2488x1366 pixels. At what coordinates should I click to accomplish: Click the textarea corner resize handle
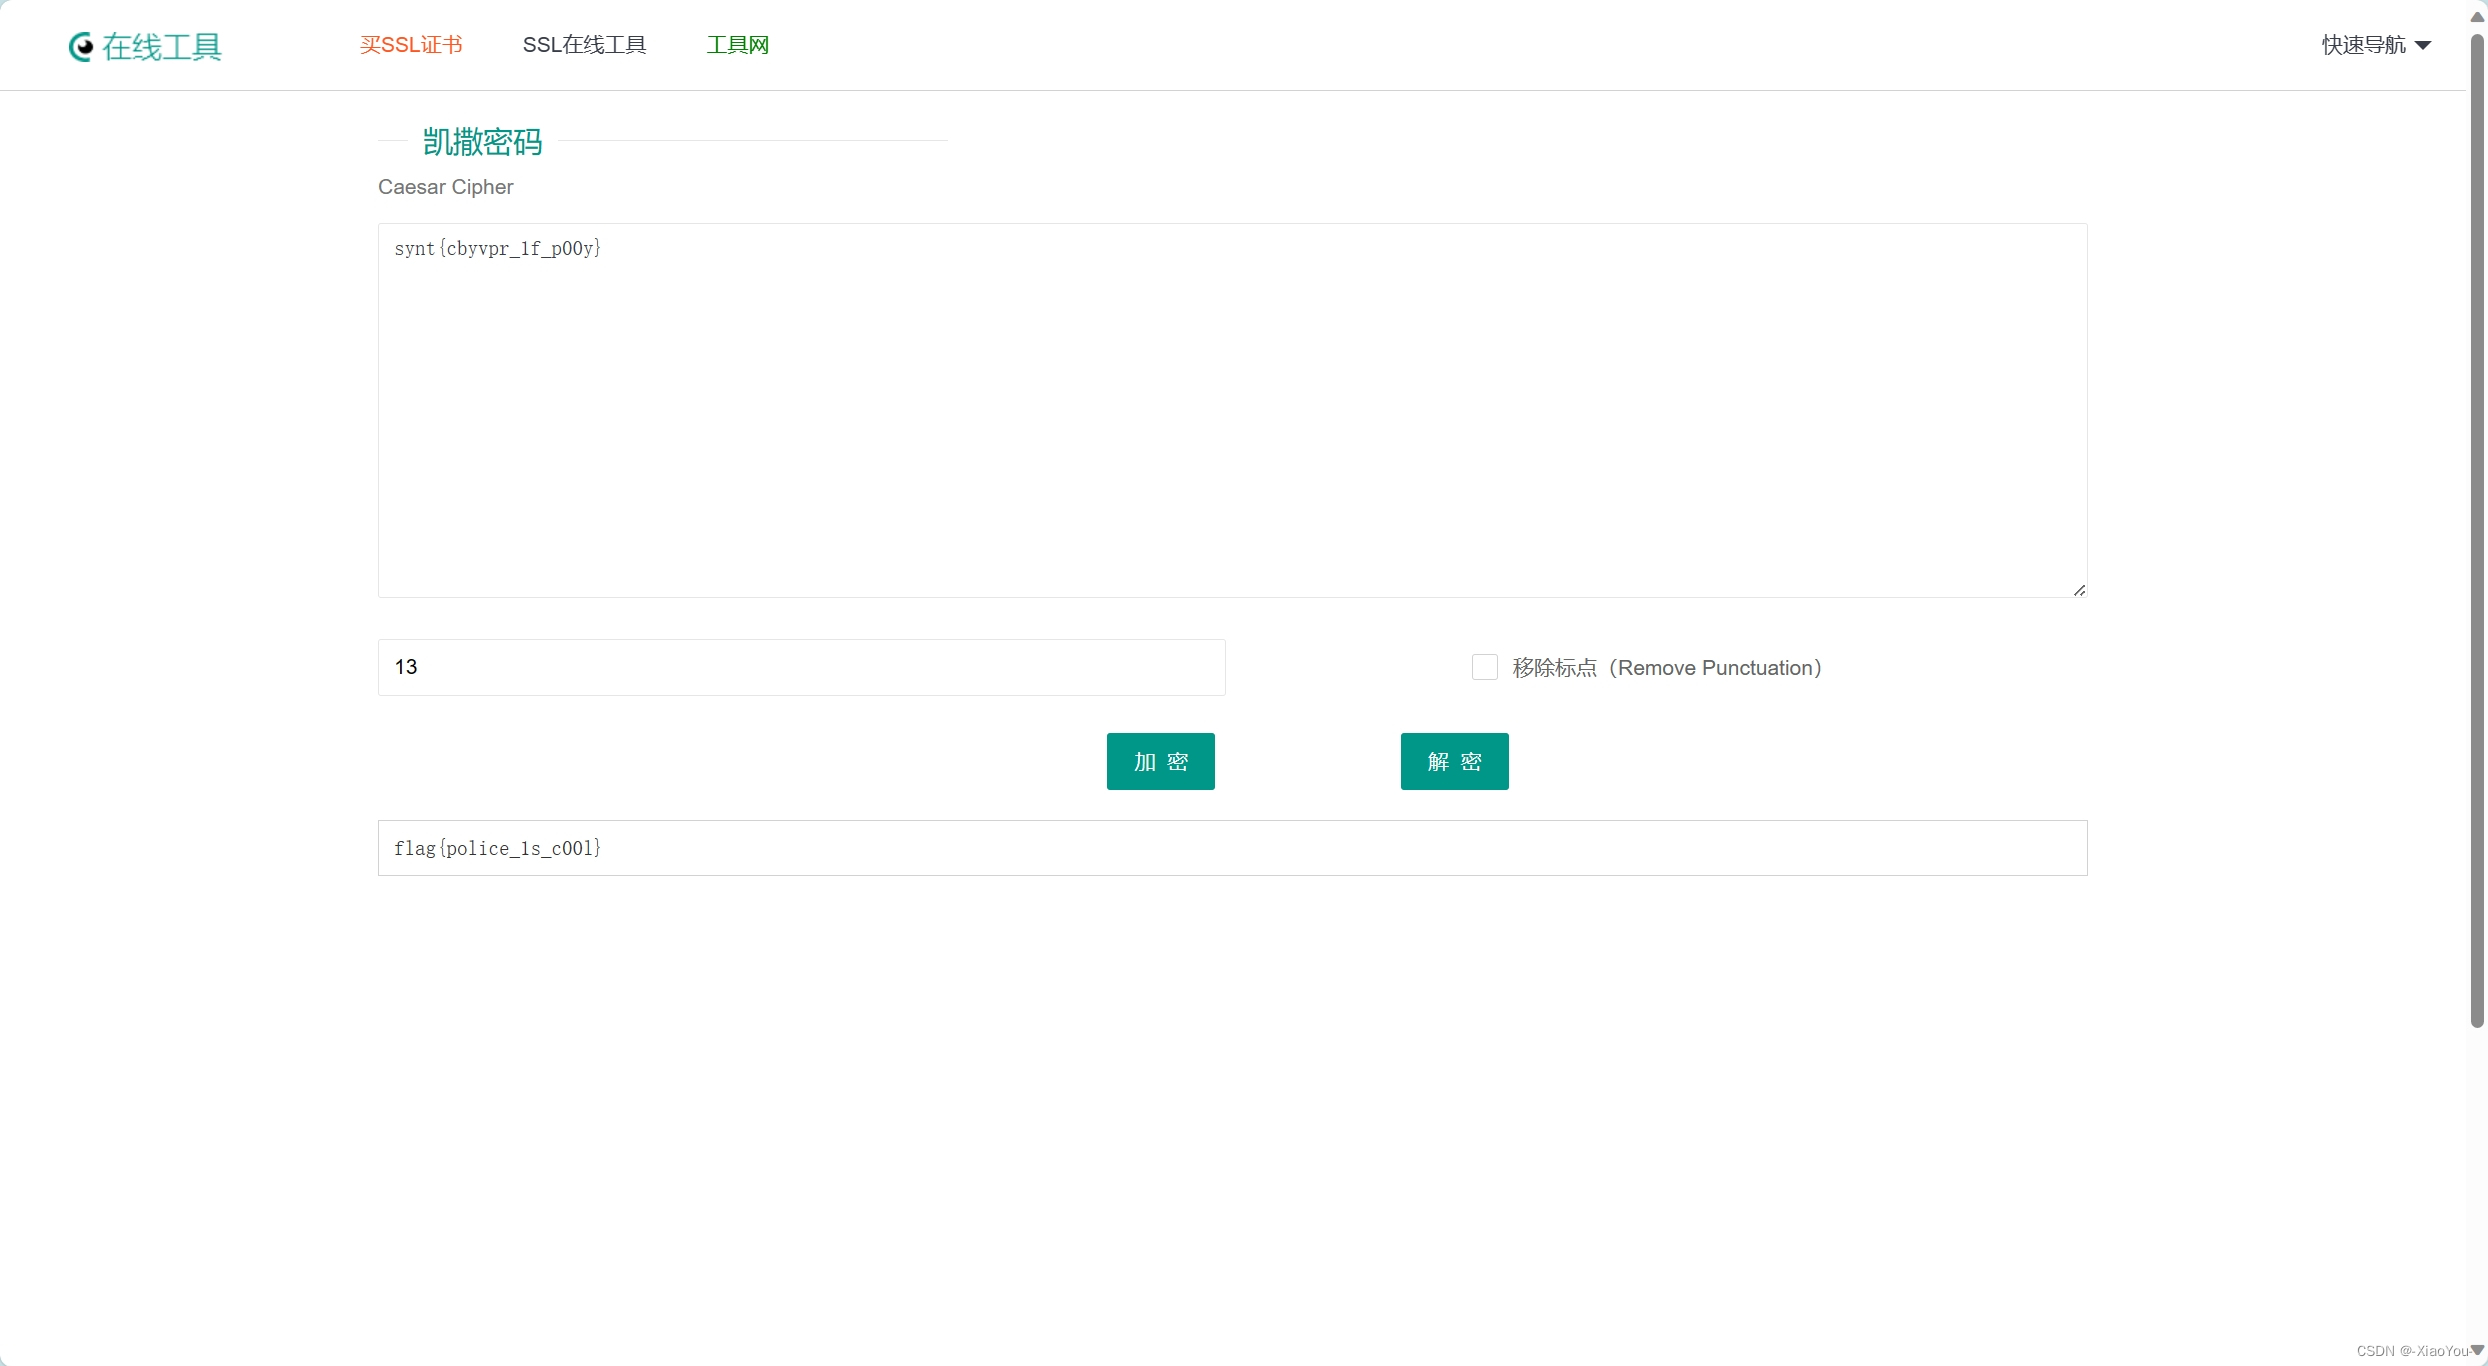2080,589
